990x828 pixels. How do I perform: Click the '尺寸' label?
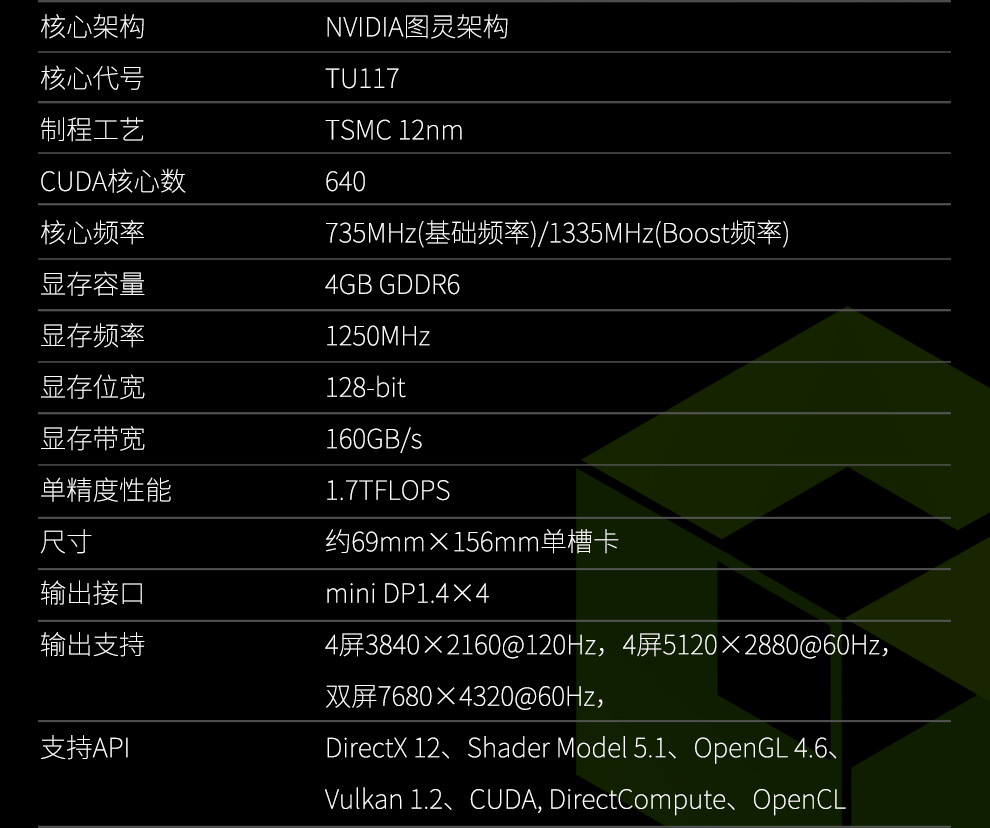(x=66, y=543)
